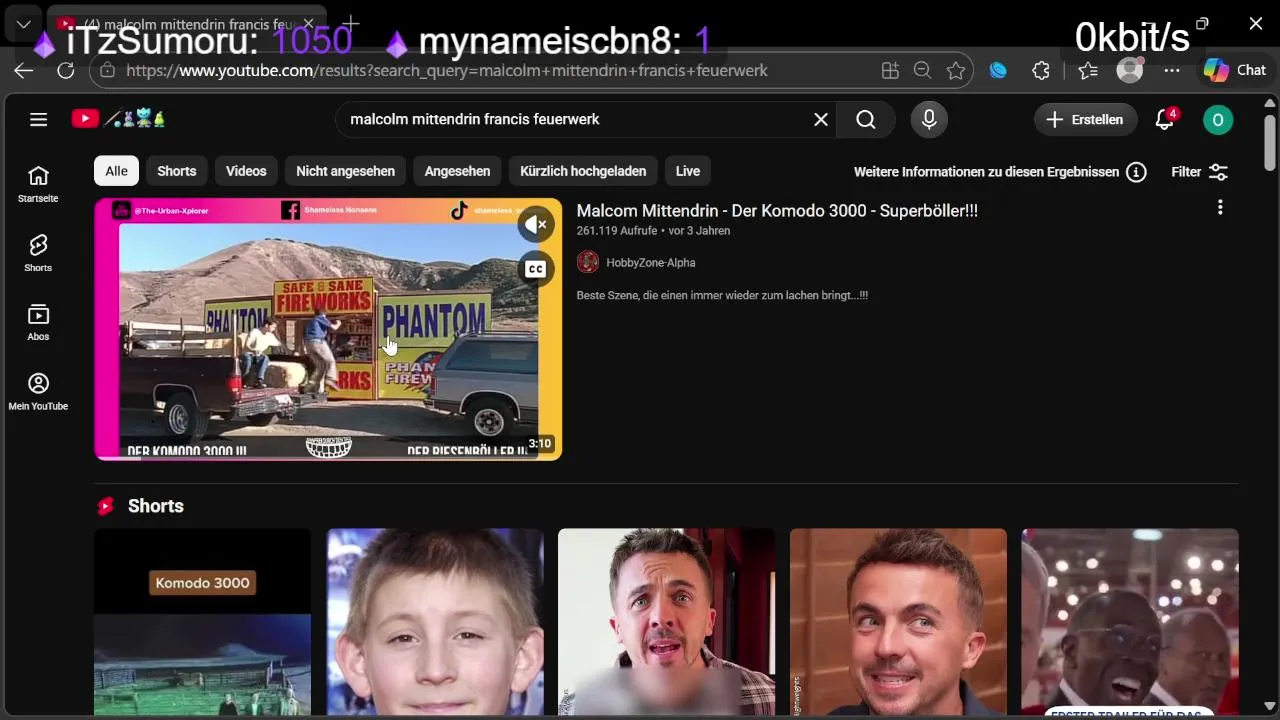This screenshot has width=1280, height=720.
Task: Open the HobbyZone-Alpha channel name
Action: pyautogui.click(x=651, y=262)
